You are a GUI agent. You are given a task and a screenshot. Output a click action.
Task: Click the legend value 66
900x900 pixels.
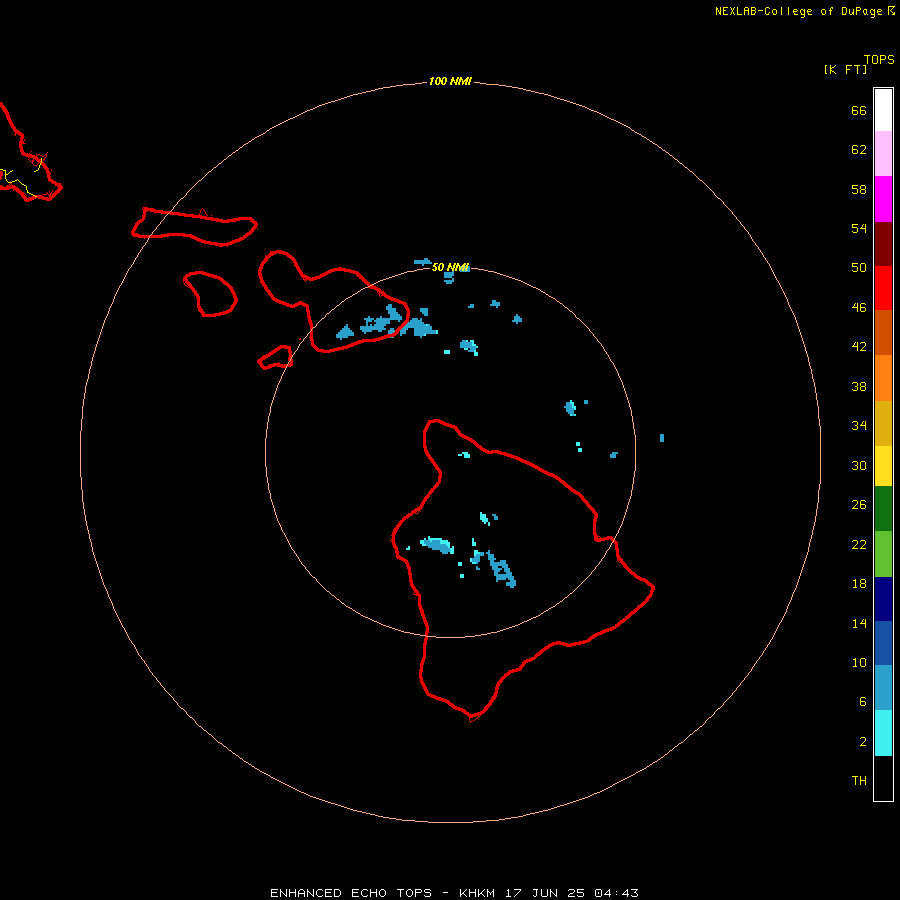pyautogui.click(x=859, y=111)
